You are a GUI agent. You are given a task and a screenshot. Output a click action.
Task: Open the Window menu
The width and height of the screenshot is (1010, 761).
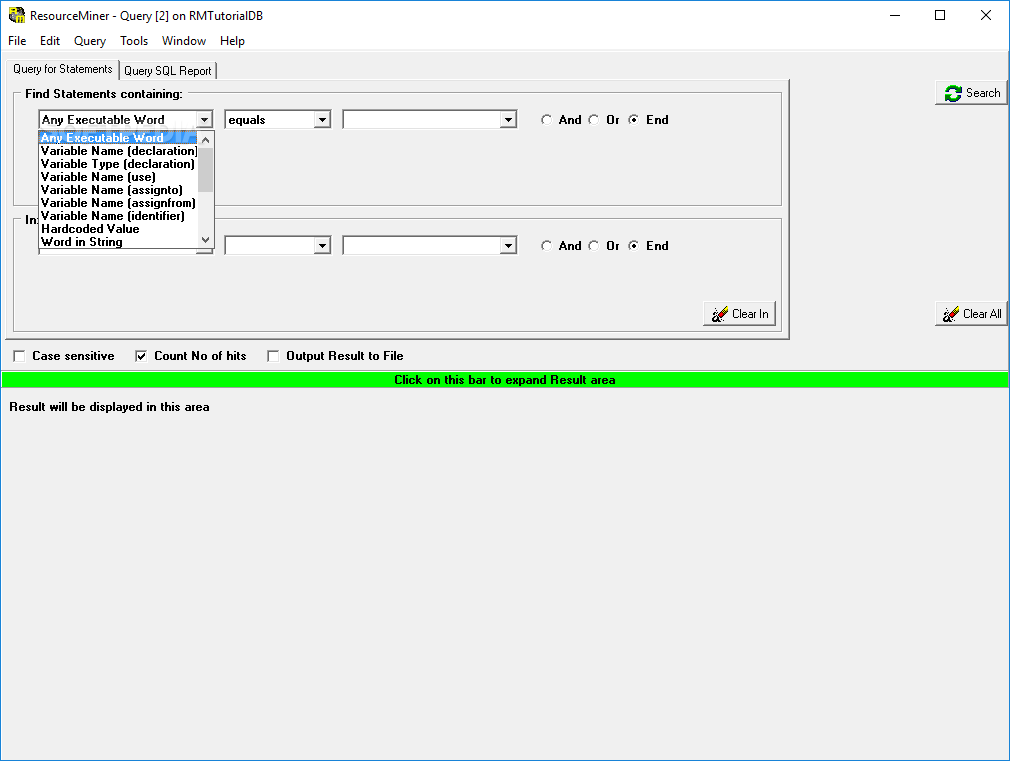184,41
